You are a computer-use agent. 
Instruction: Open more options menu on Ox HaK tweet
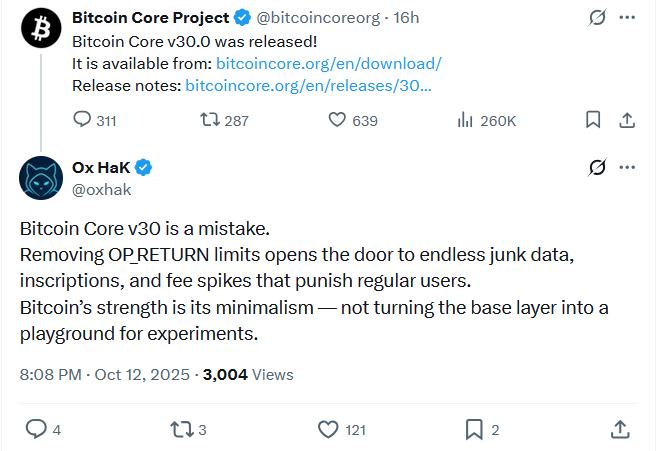(627, 167)
